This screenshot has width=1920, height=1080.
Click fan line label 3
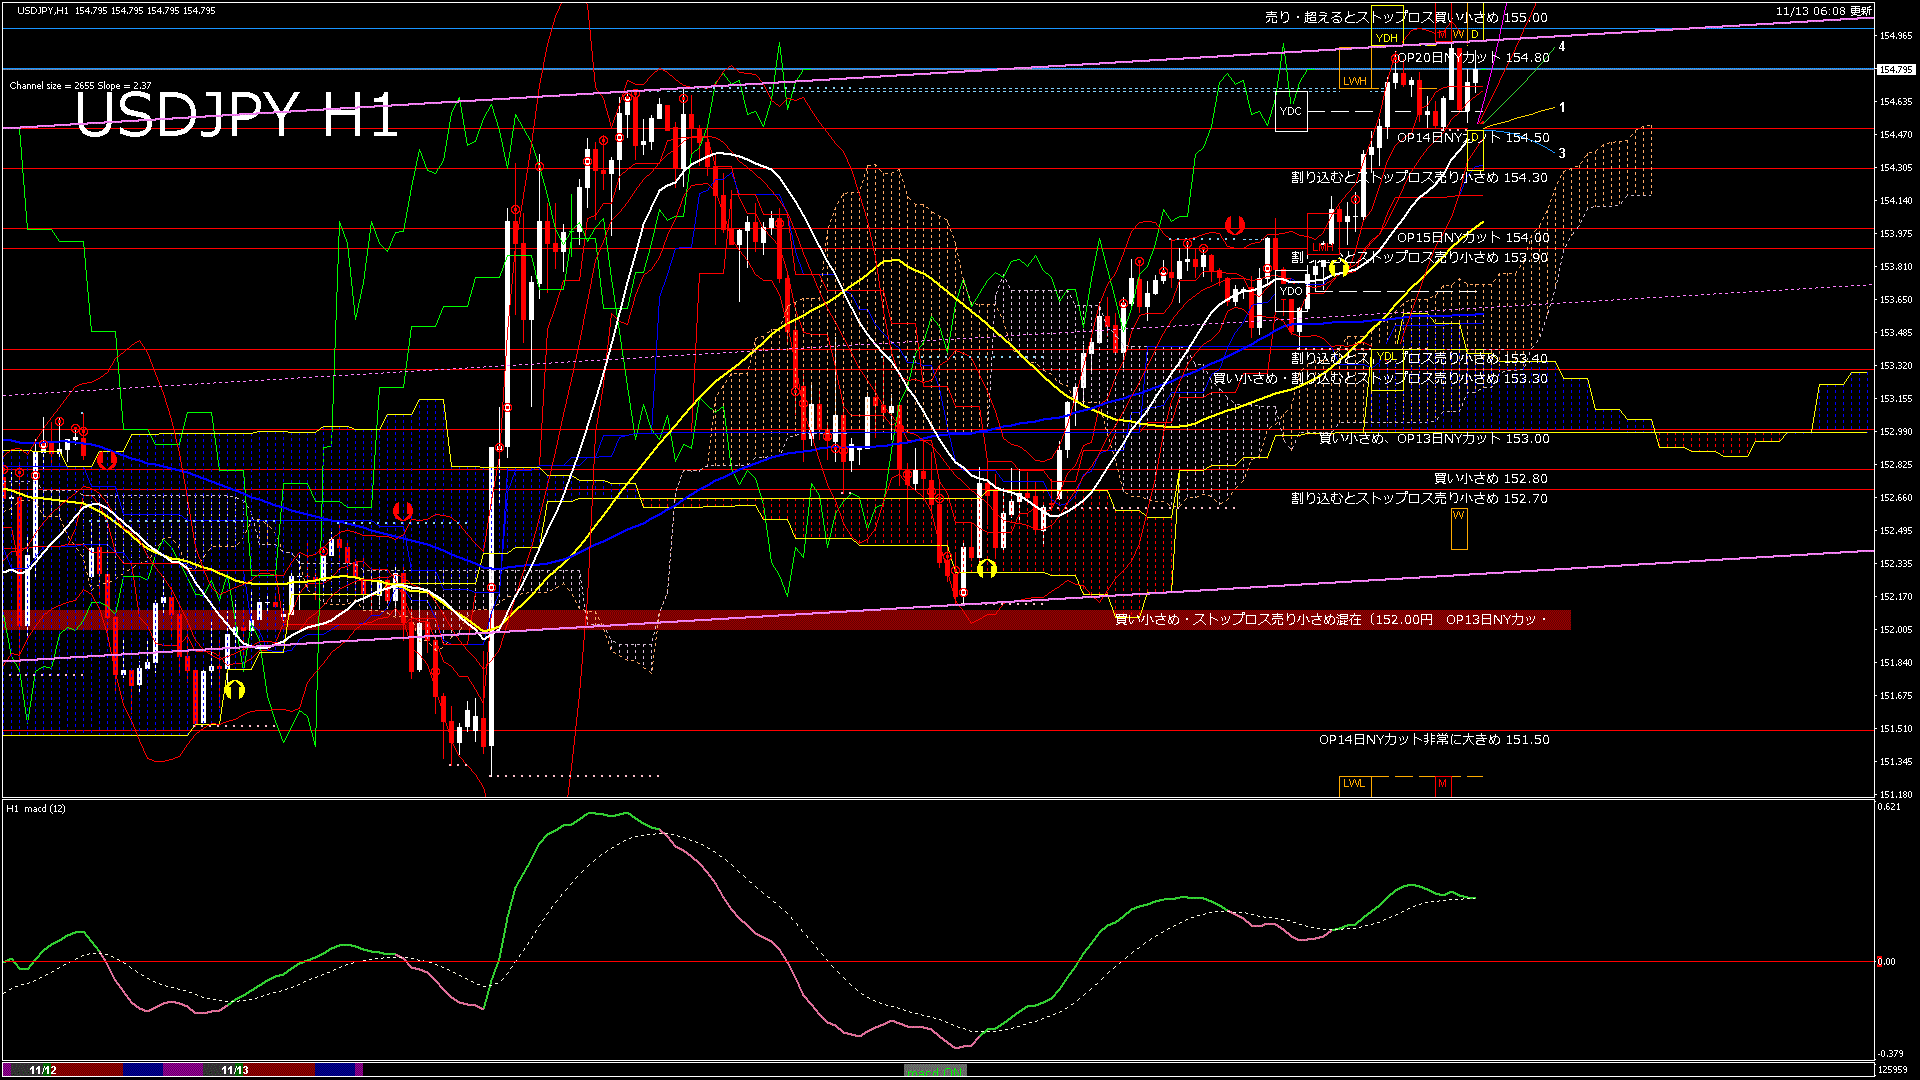coord(1562,153)
